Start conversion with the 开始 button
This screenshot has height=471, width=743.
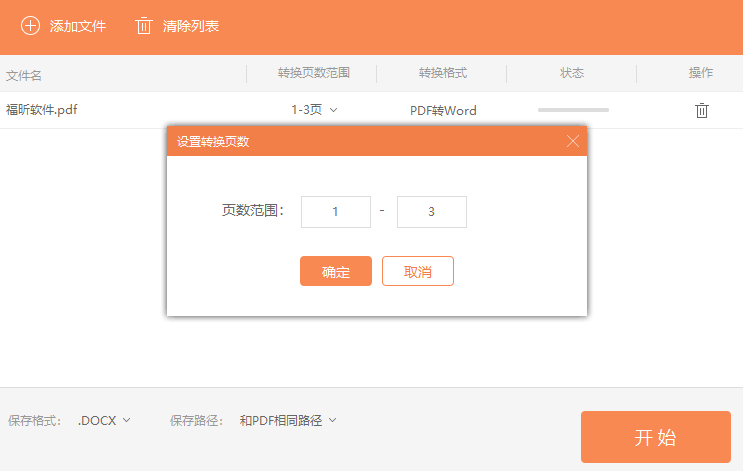pyautogui.click(x=656, y=437)
